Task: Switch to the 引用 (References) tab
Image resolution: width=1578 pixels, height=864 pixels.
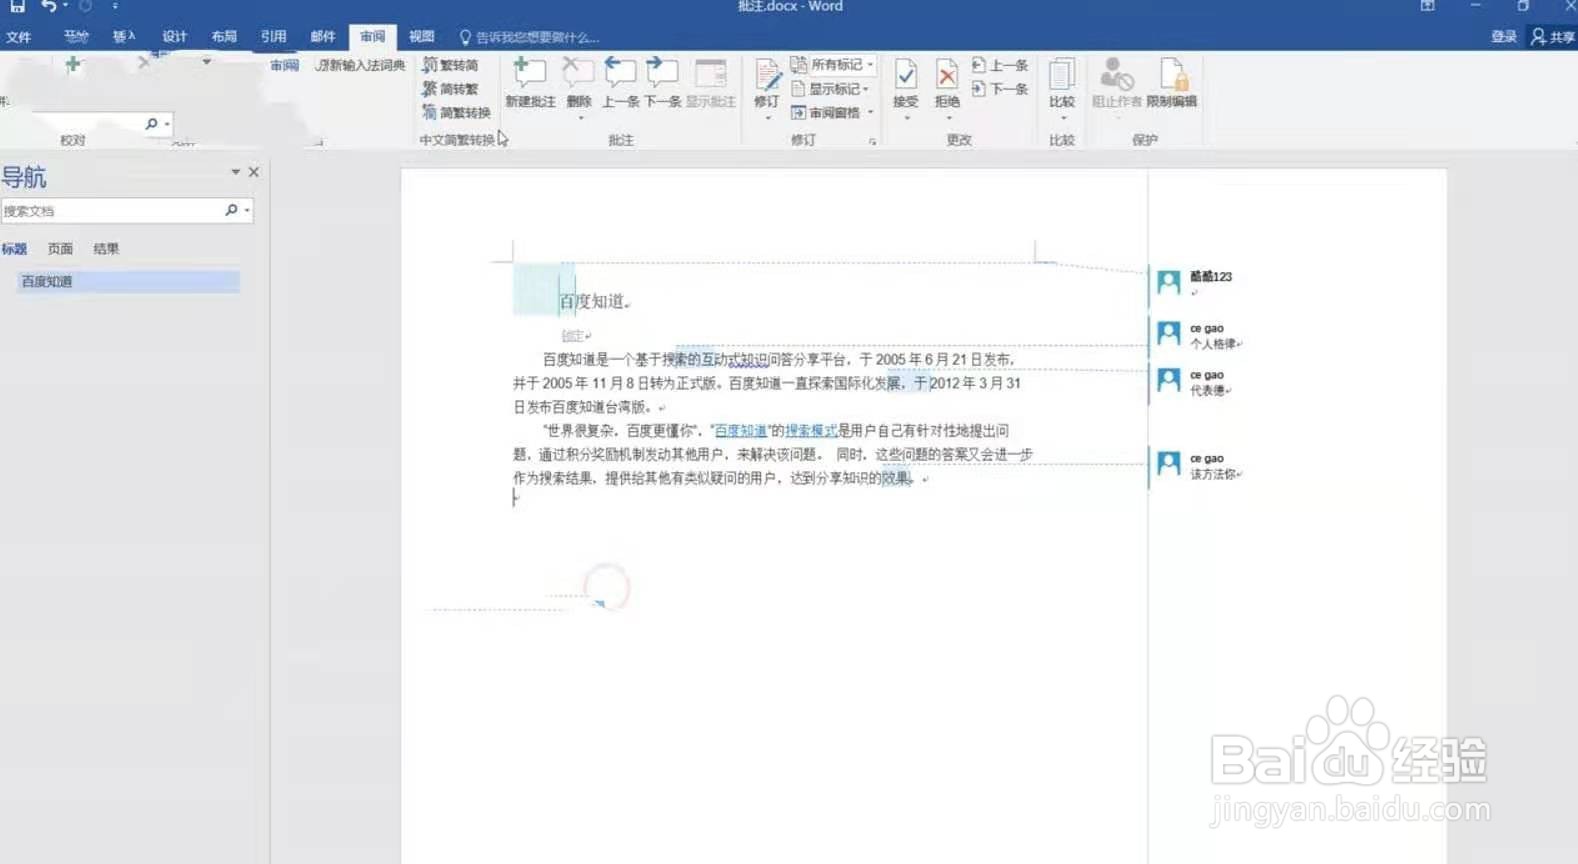Action: pyautogui.click(x=273, y=37)
